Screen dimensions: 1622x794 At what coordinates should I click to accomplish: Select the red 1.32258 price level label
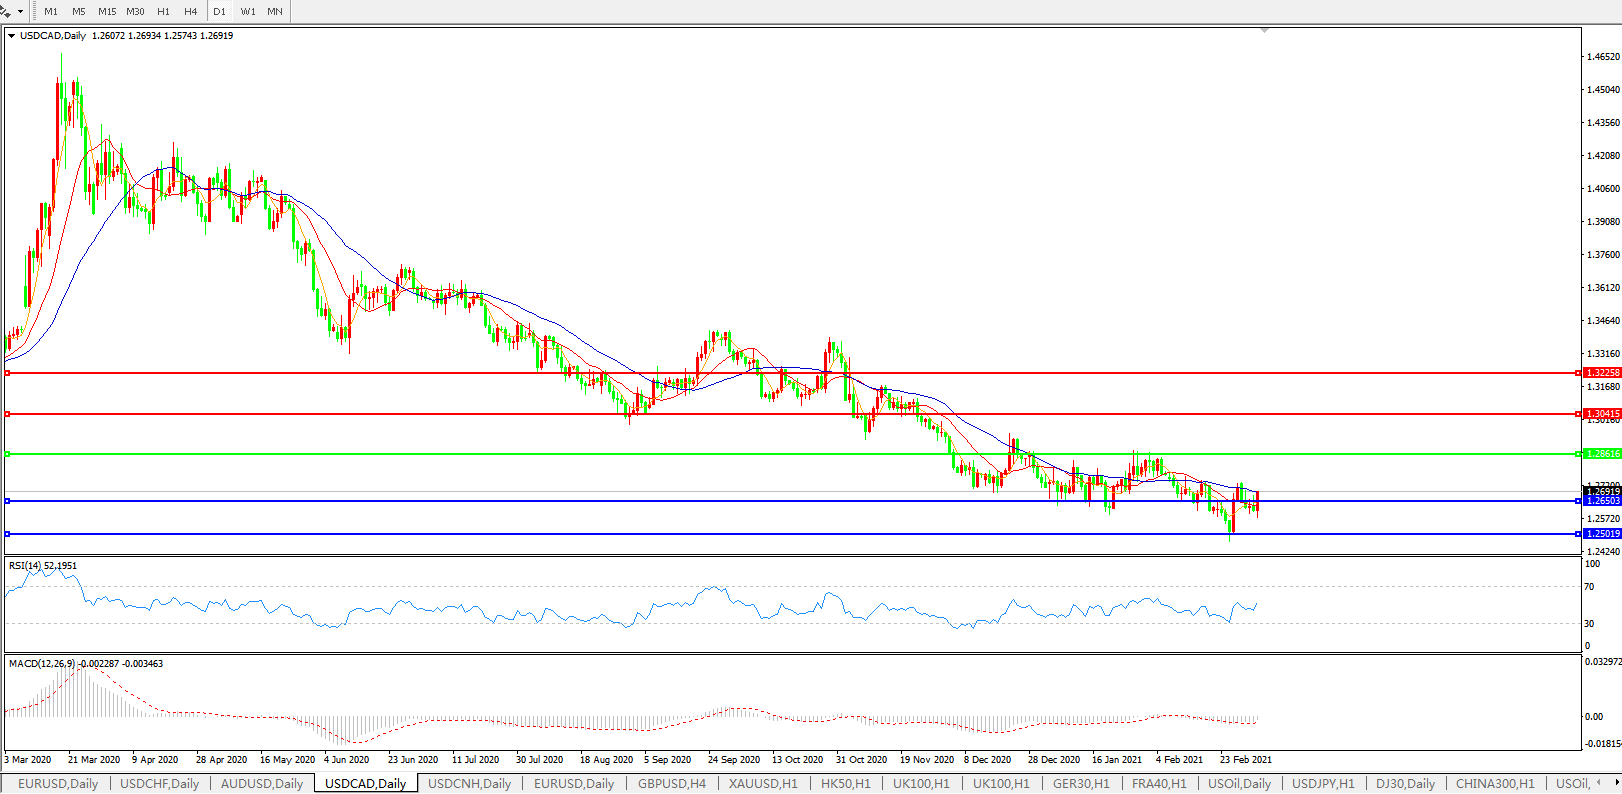(x=1602, y=372)
